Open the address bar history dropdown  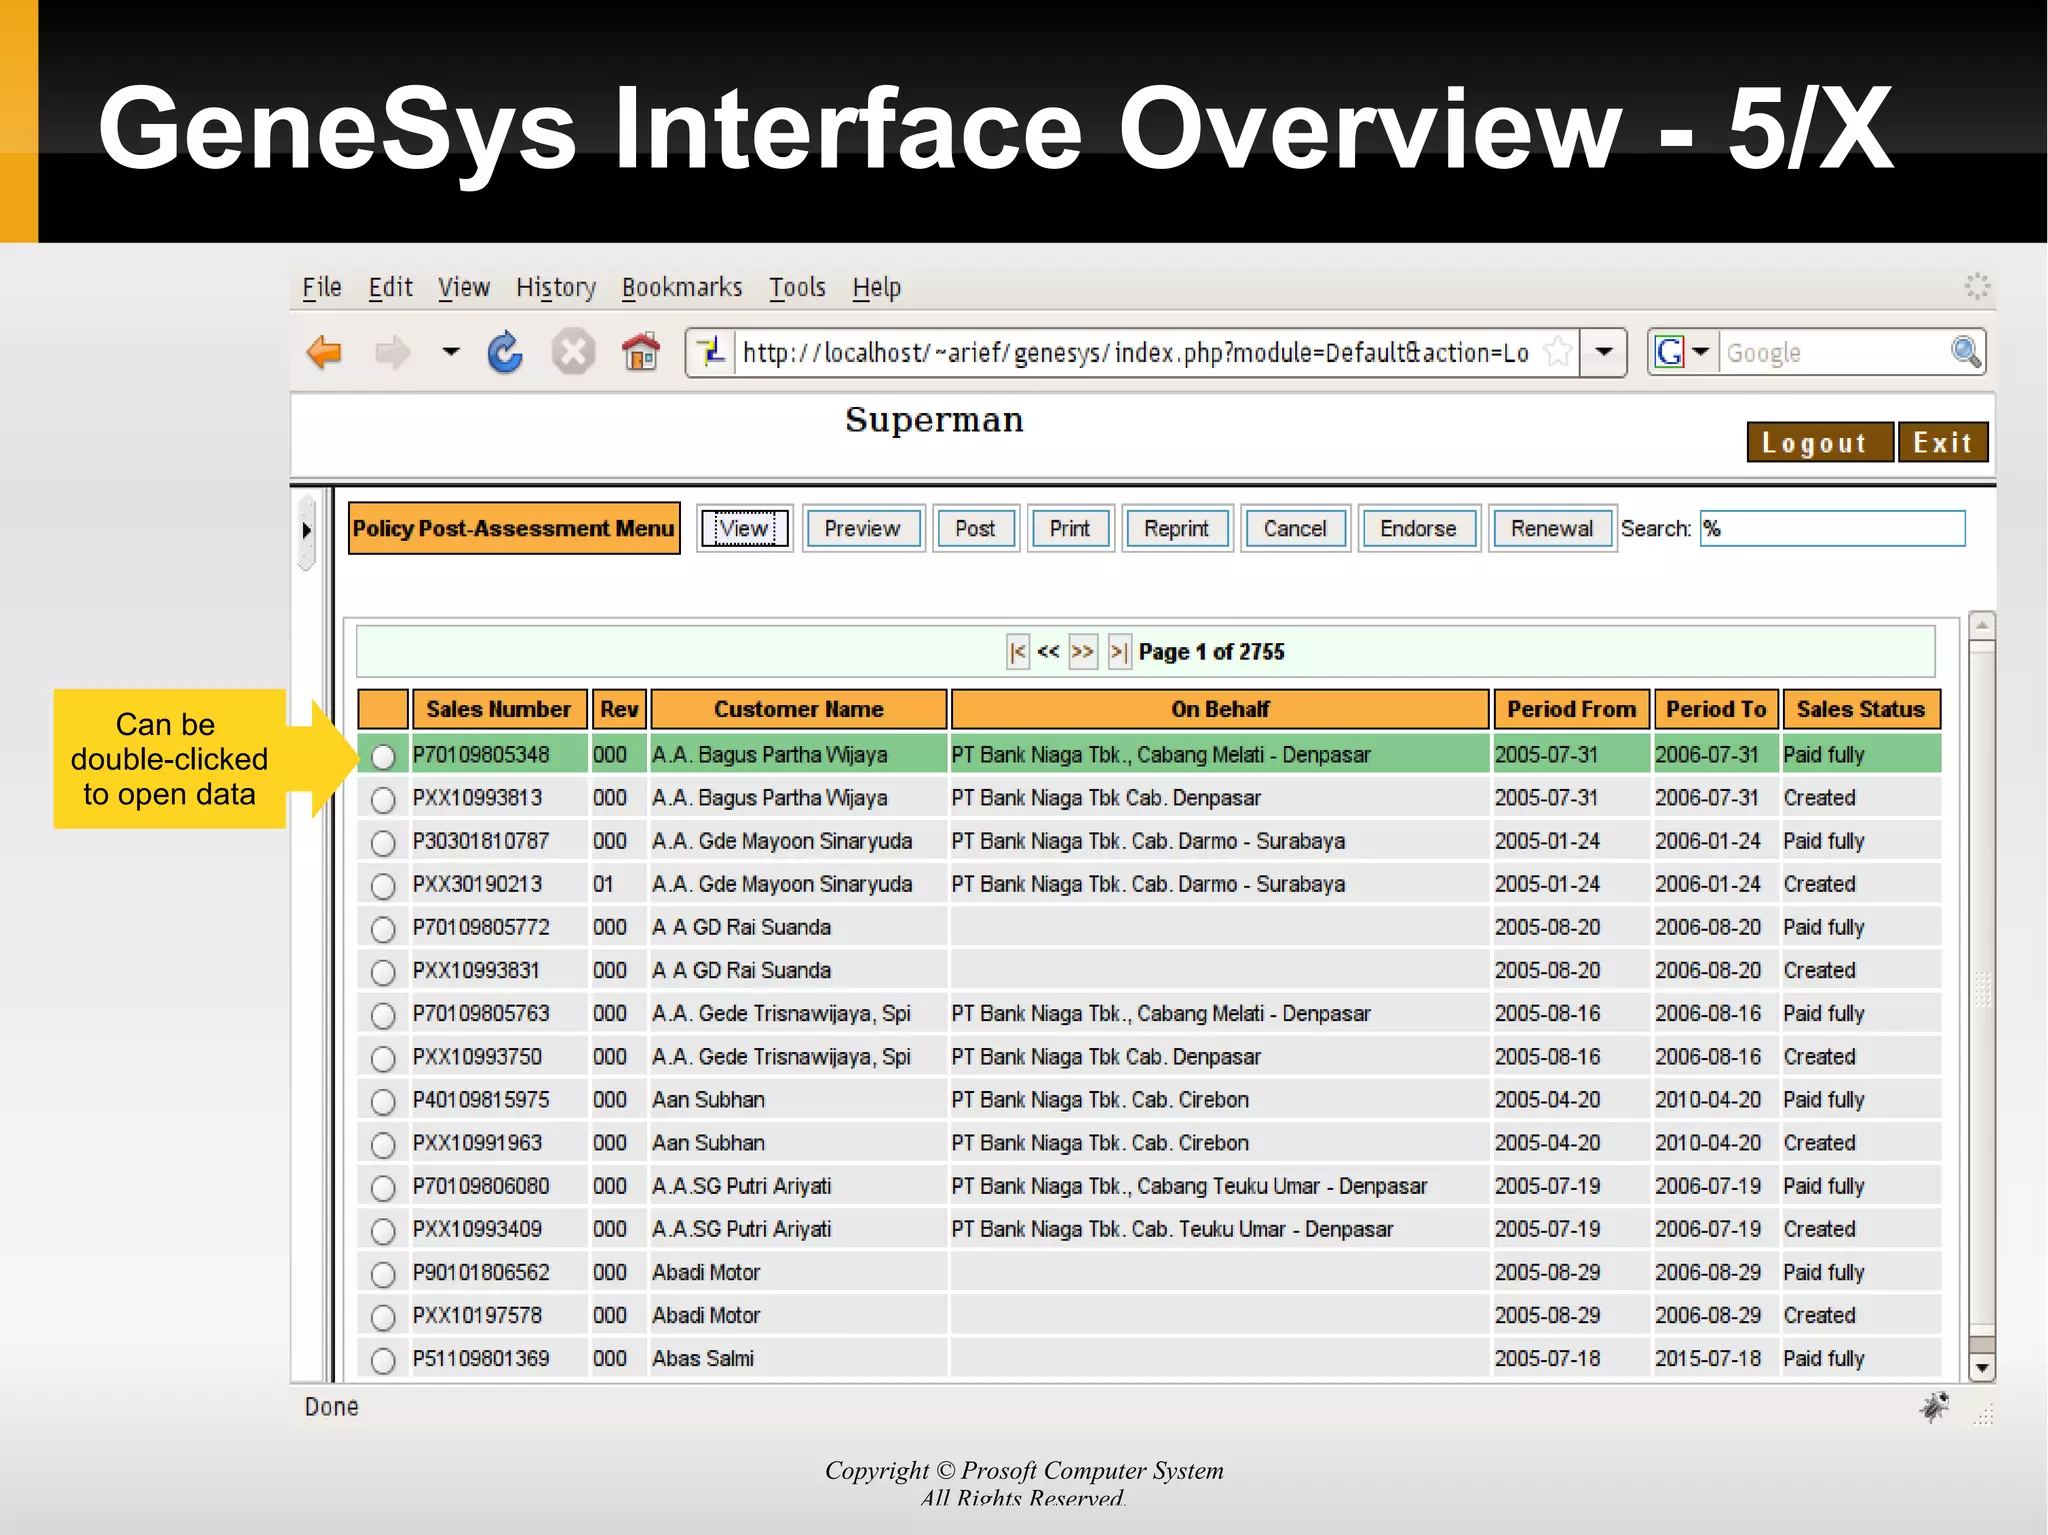[x=1604, y=352]
